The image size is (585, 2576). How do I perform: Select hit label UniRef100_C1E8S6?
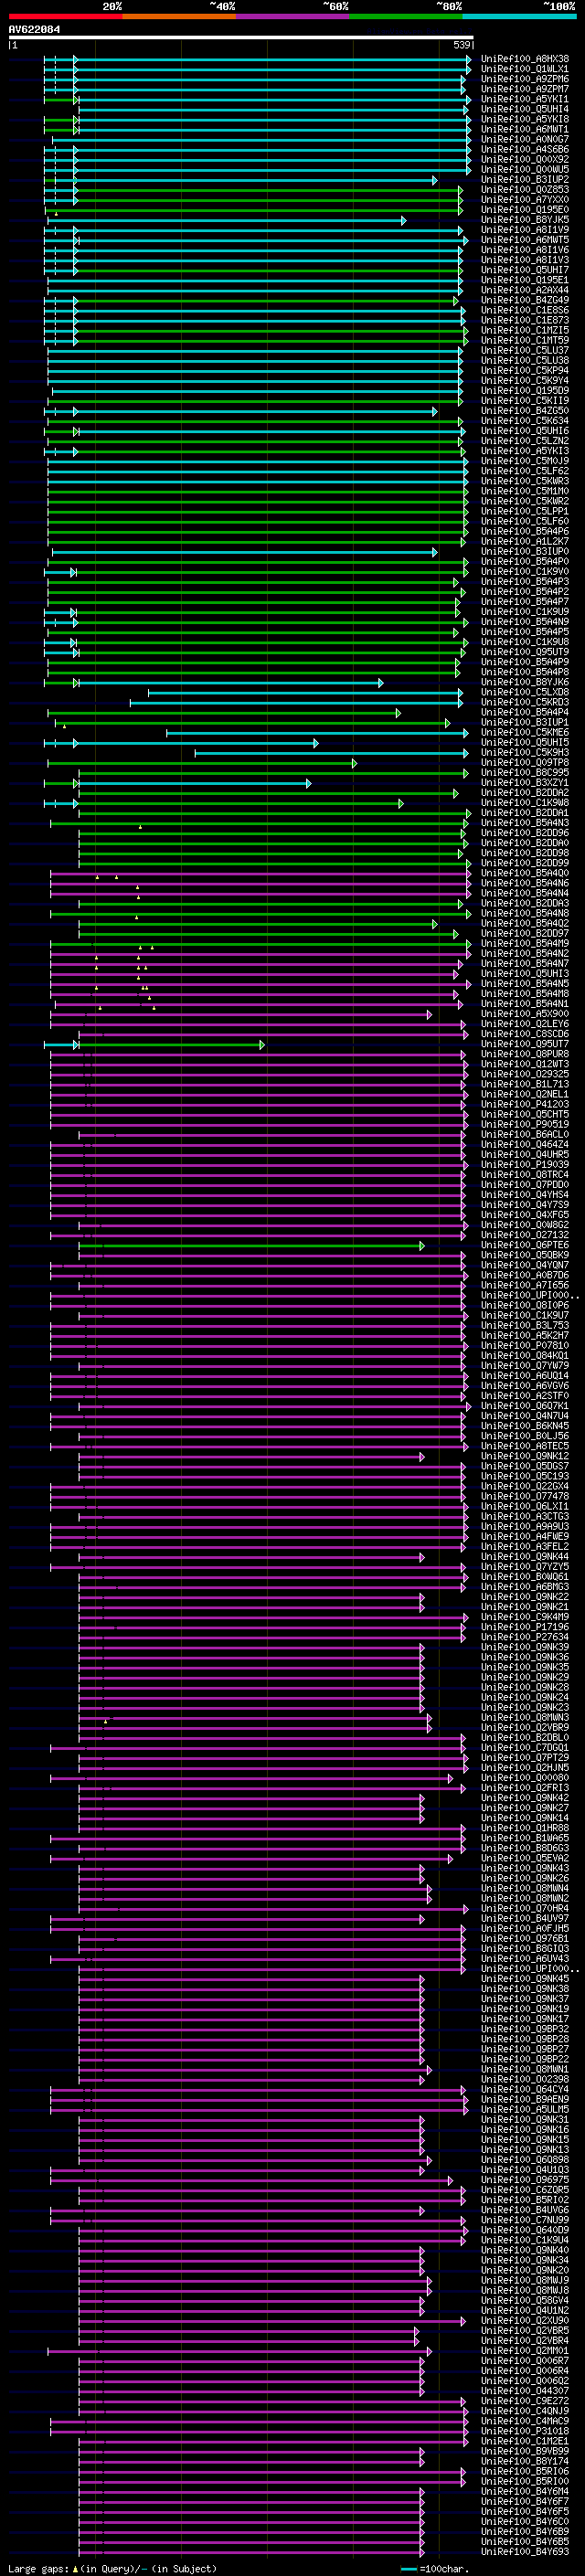(525, 310)
